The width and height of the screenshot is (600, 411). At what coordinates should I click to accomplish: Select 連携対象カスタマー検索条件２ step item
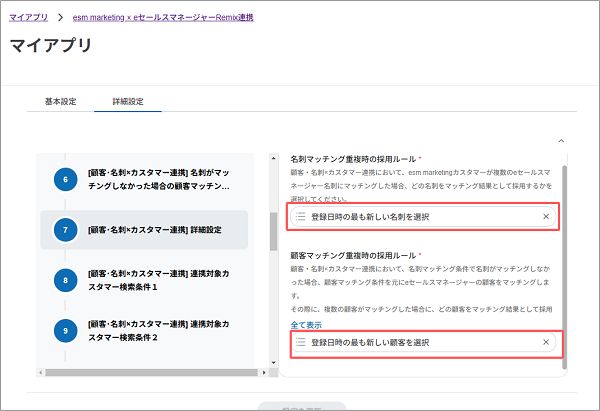click(159, 332)
